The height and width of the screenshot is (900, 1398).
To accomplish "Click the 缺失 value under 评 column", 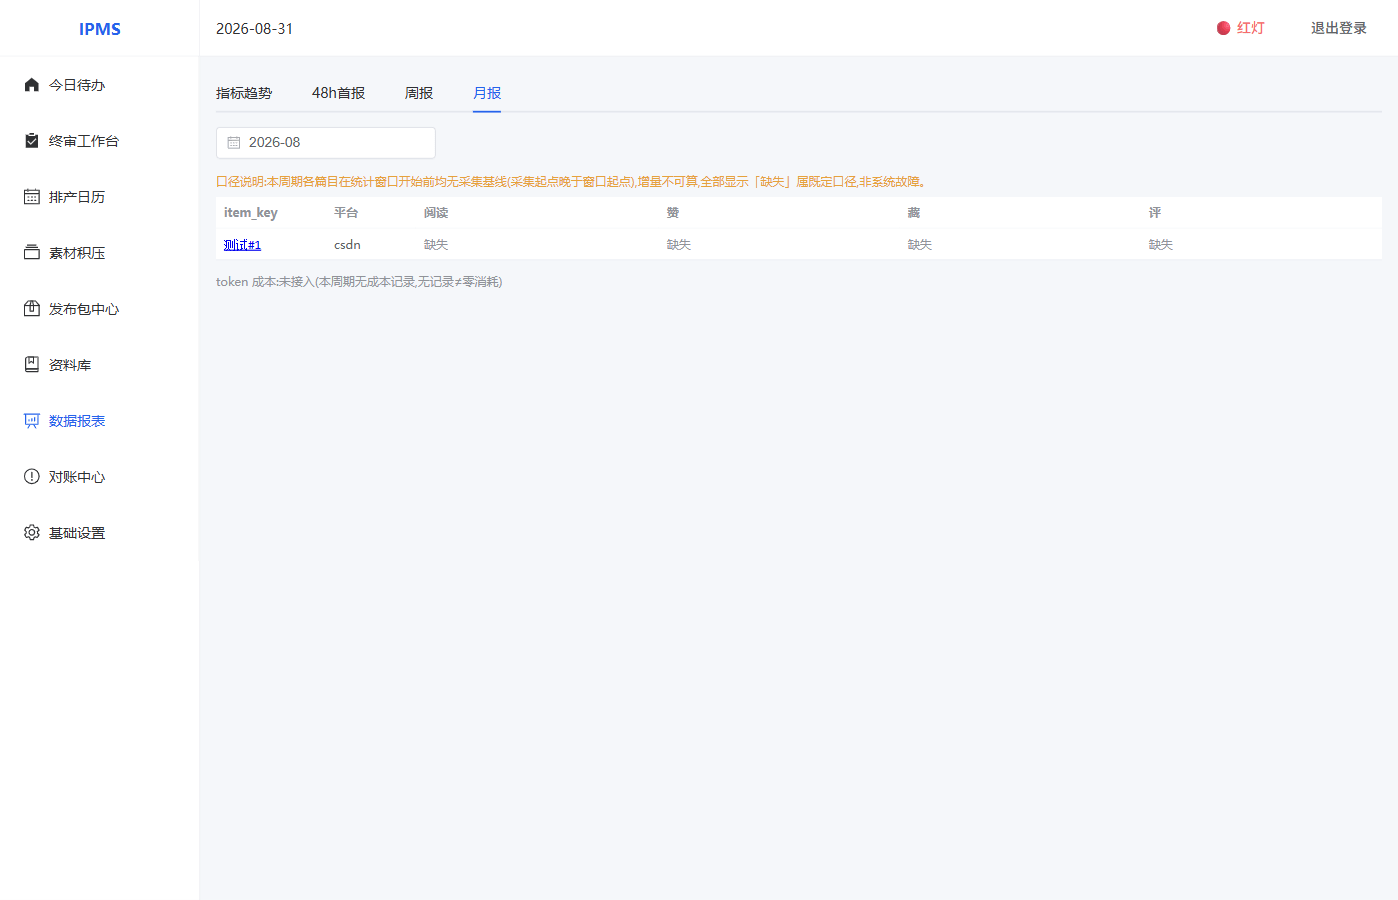I will 1161,245.
